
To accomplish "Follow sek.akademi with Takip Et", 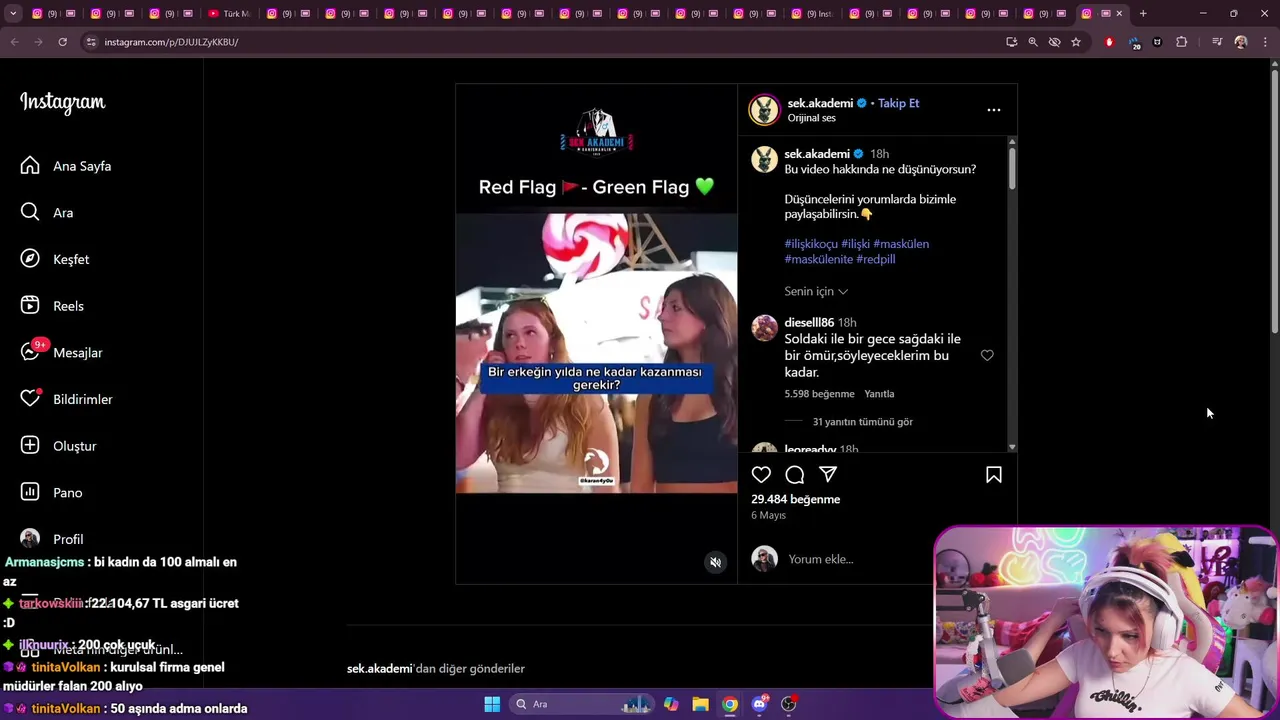I will [x=898, y=103].
